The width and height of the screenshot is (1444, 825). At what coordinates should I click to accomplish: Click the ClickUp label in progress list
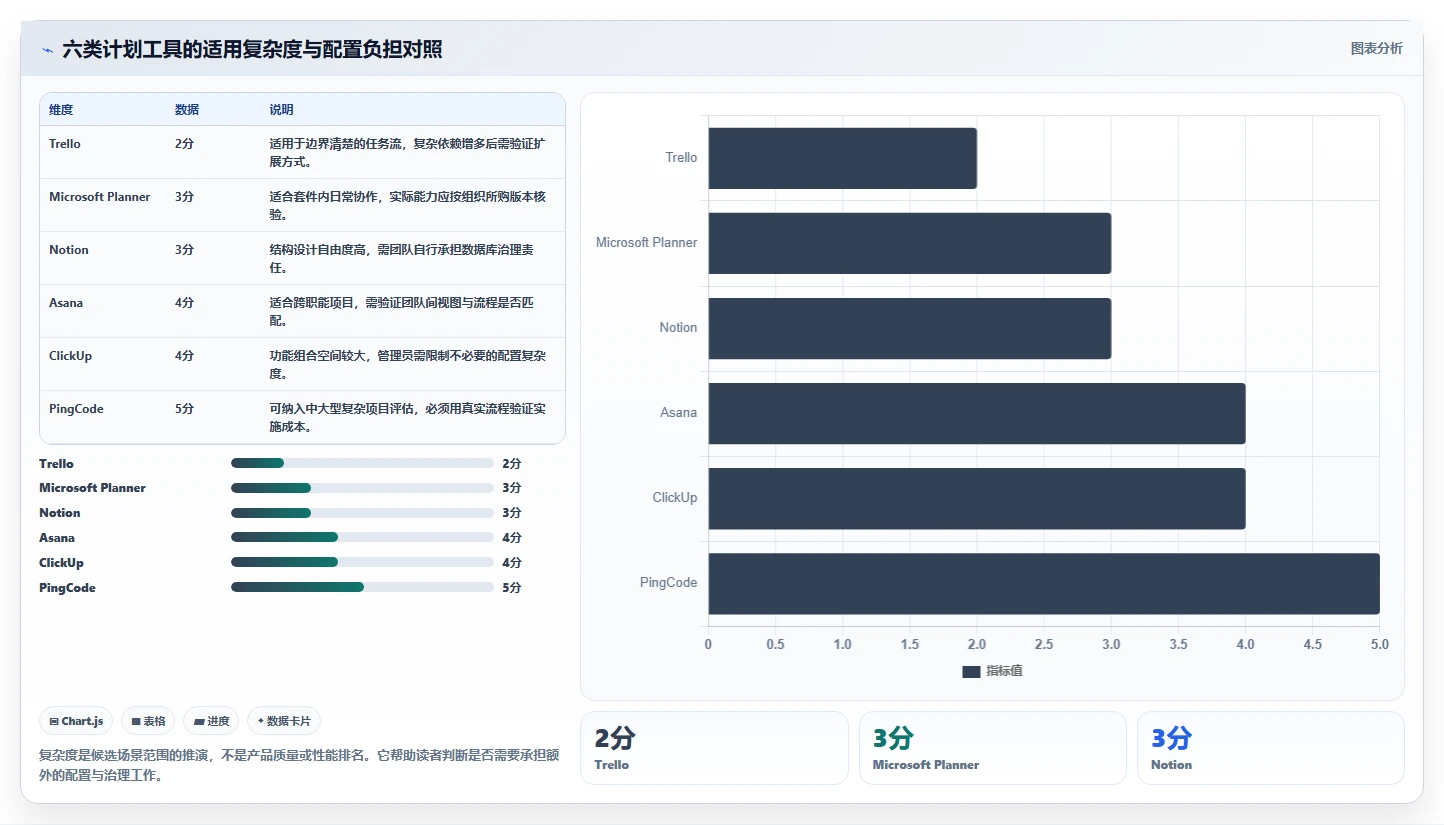[62, 563]
